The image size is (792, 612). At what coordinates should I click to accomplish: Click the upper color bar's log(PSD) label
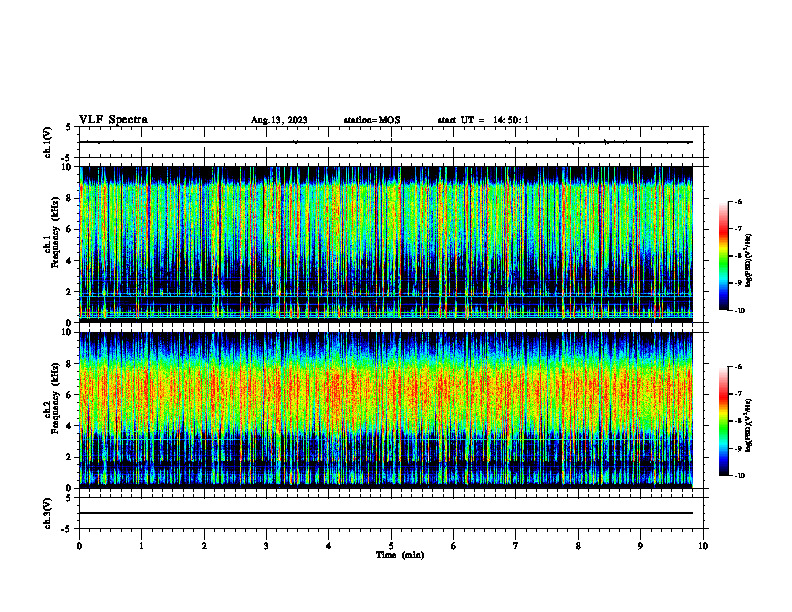(749, 261)
